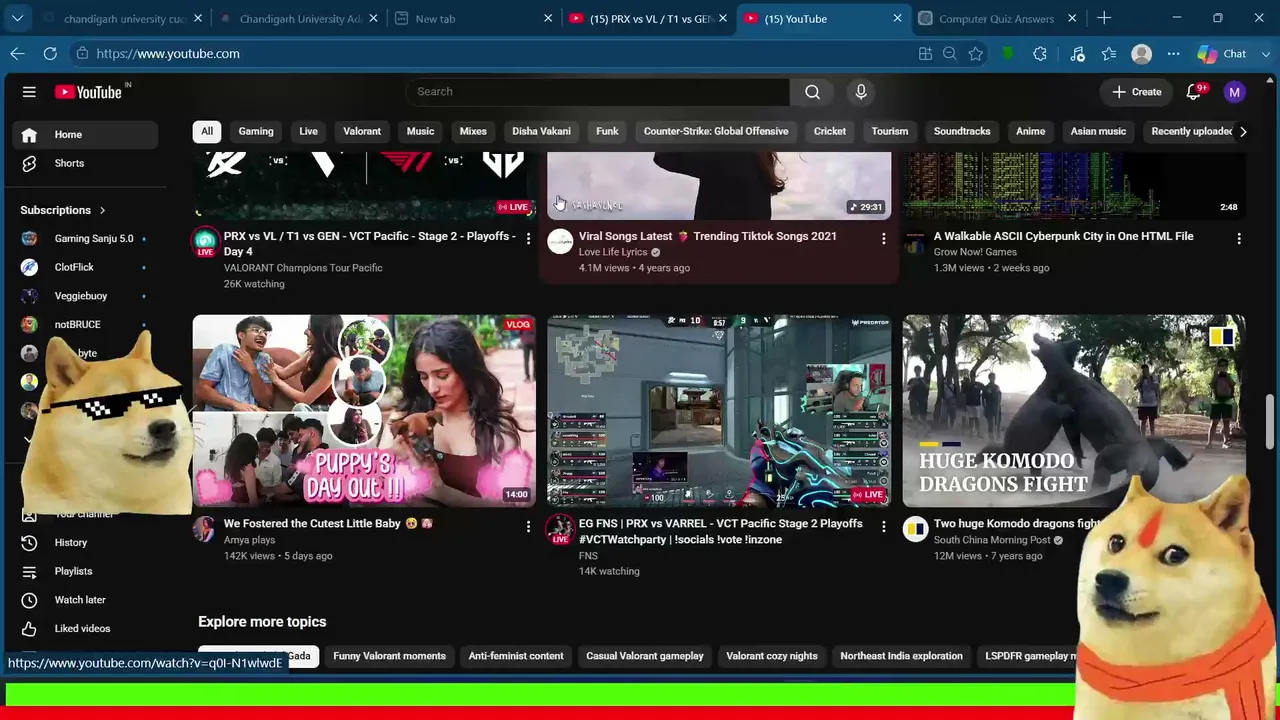The height and width of the screenshot is (720, 1280).
Task: Open the Huge Komodo Dragons Fight thumbnail
Action: 1074,411
